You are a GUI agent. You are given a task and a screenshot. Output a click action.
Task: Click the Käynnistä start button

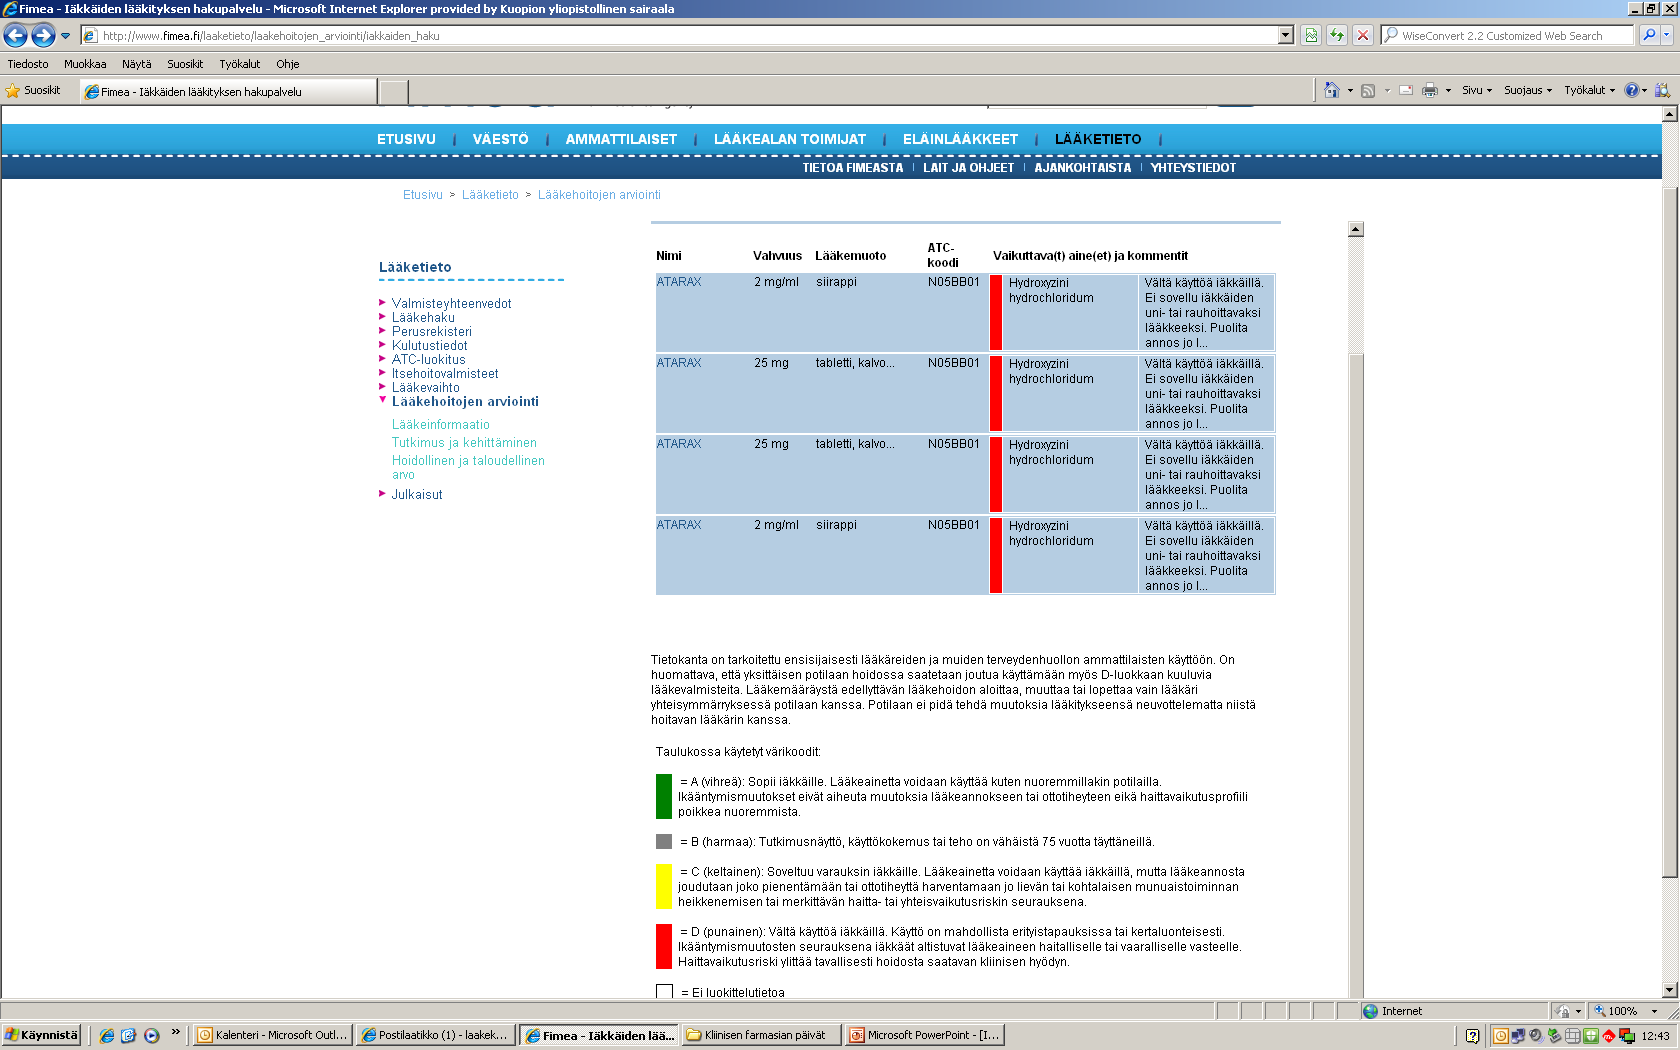41,1035
